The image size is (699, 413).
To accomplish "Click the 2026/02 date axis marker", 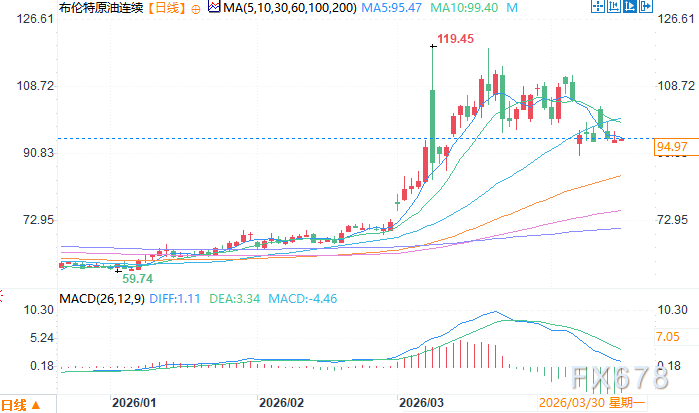I will (280, 403).
